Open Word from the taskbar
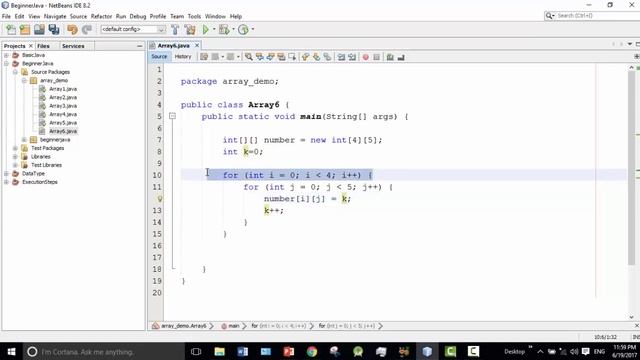The height and width of the screenshot is (360, 640). pyautogui.click(x=242, y=351)
